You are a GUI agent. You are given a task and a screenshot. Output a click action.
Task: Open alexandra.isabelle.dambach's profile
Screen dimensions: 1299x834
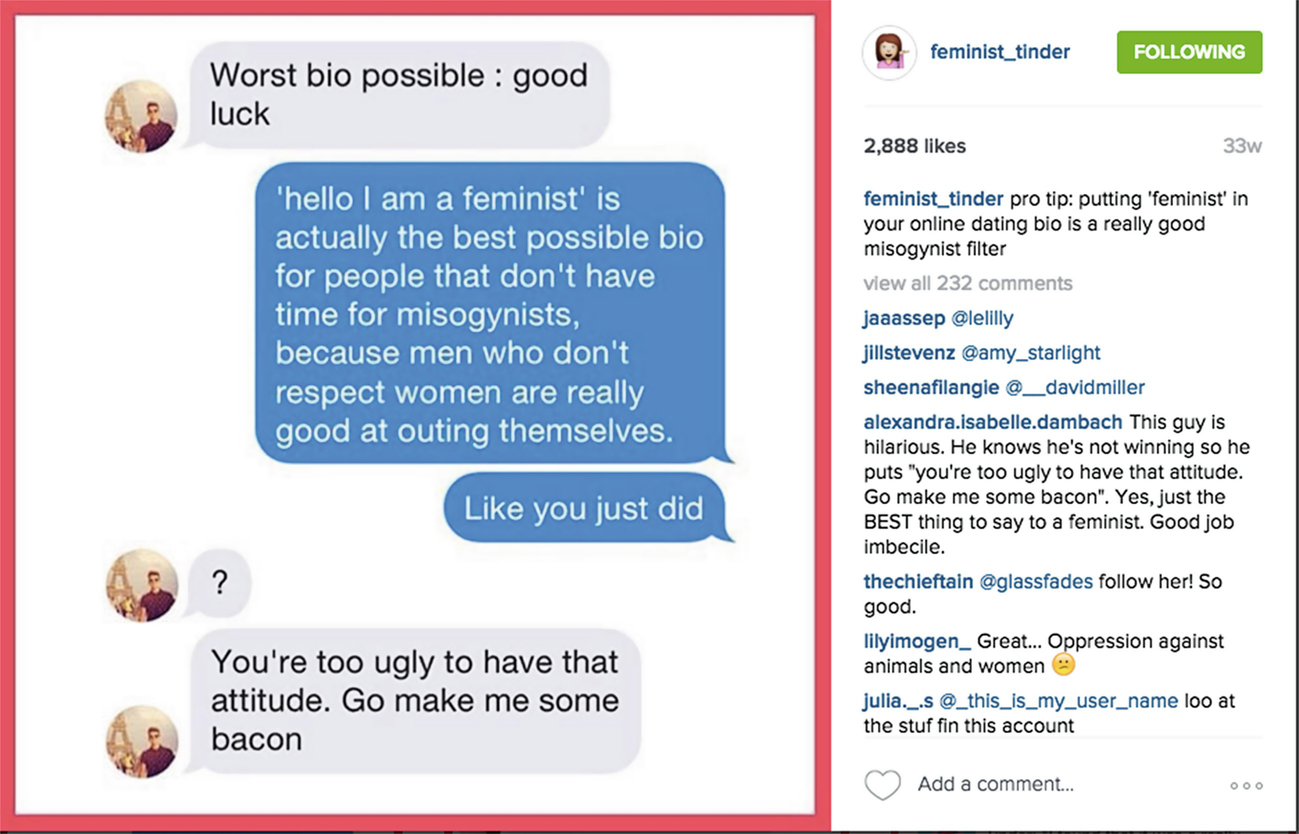point(993,422)
